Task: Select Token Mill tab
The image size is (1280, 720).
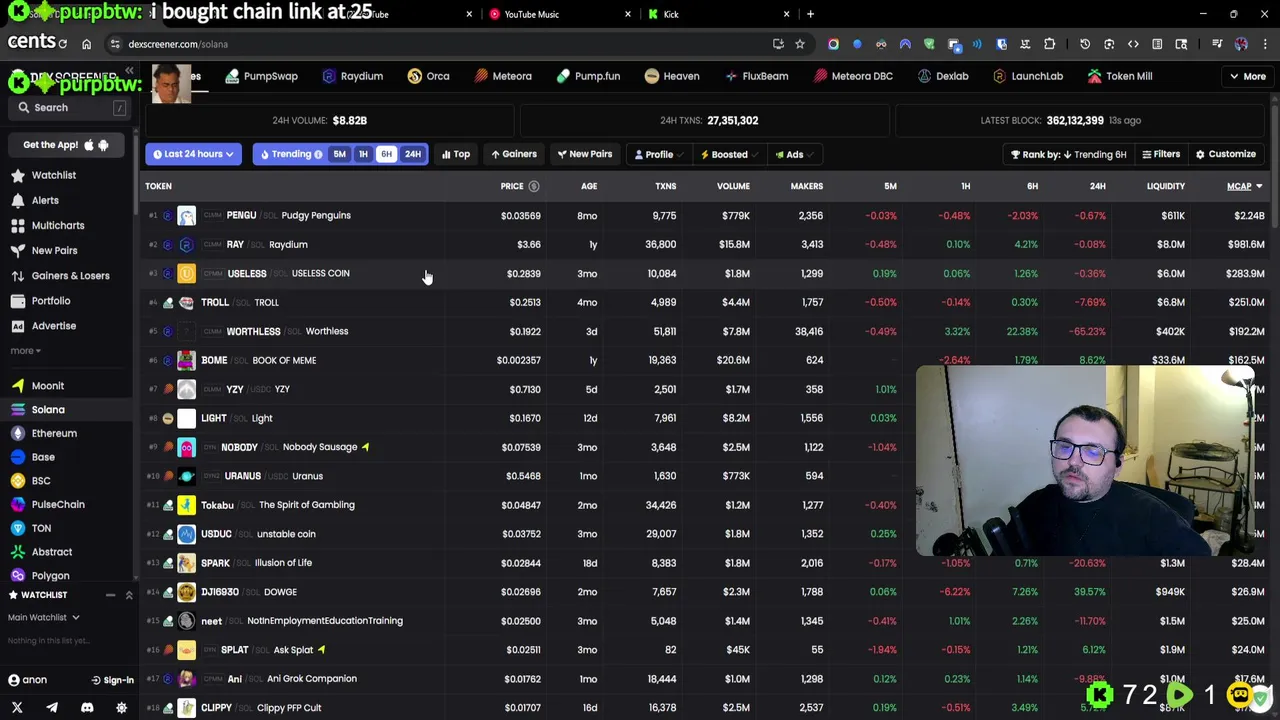Action: tap(1120, 76)
